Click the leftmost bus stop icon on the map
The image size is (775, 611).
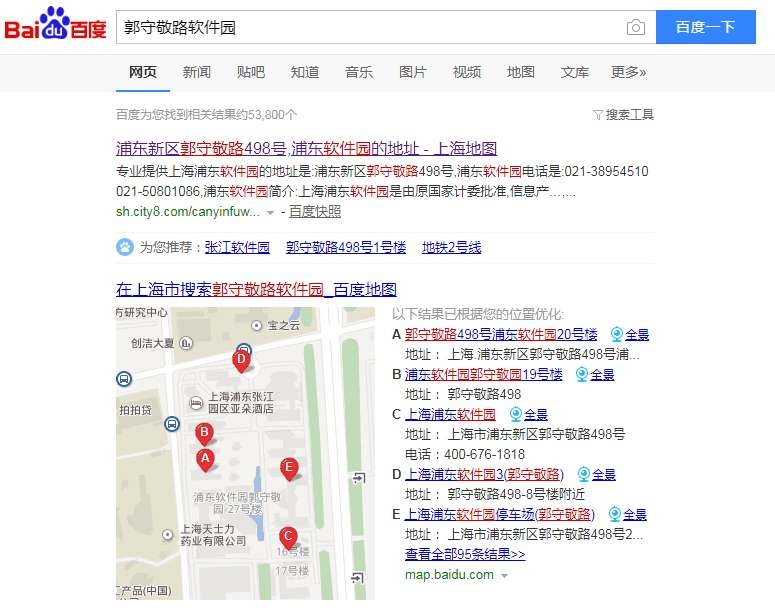[x=124, y=379]
